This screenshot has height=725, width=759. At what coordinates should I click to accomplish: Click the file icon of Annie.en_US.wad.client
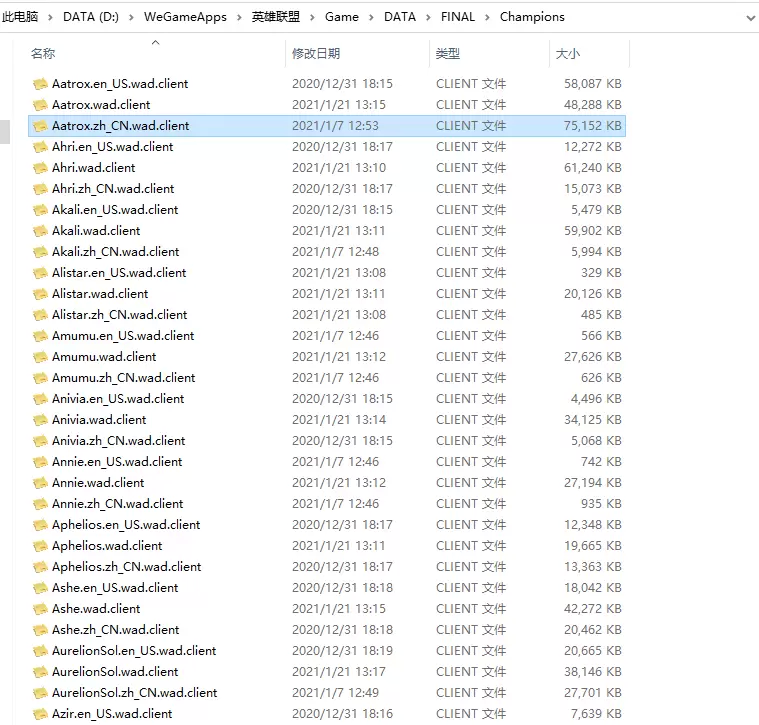point(40,462)
